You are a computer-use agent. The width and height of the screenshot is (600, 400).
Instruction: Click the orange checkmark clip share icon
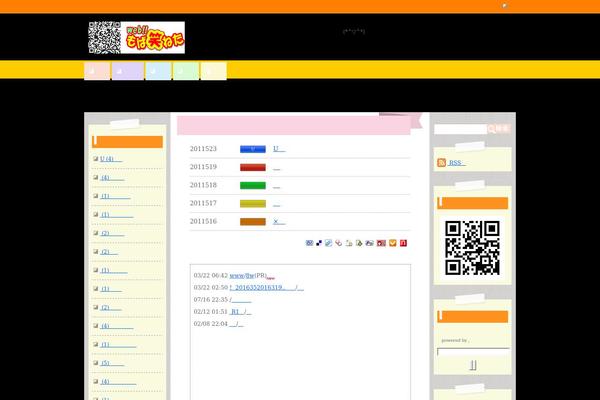(x=393, y=243)
